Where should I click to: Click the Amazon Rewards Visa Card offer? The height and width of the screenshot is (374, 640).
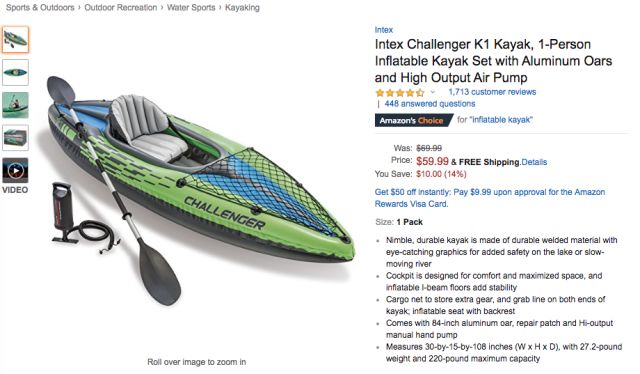pyautogui.click(x=490, y=198)
